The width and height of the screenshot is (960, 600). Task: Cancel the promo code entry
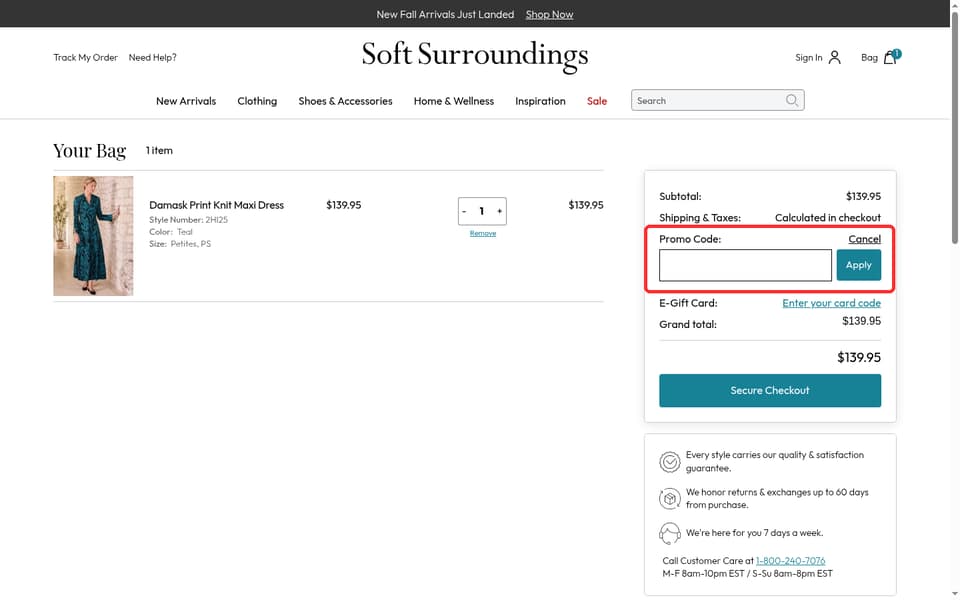click(864, 239)
